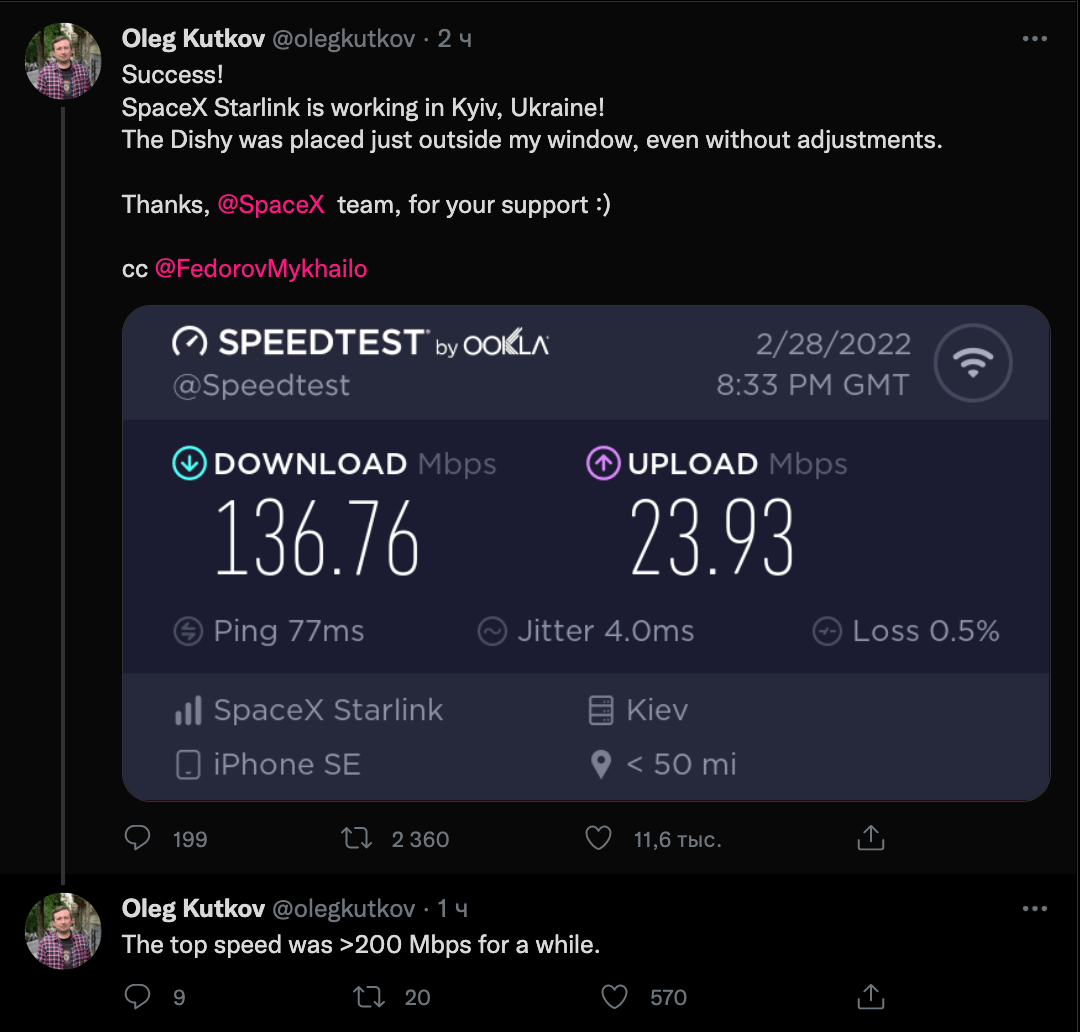Screen dimensions: 1080x1032
Task: Open more options for the first tweet
Action: coord(1035,40)
